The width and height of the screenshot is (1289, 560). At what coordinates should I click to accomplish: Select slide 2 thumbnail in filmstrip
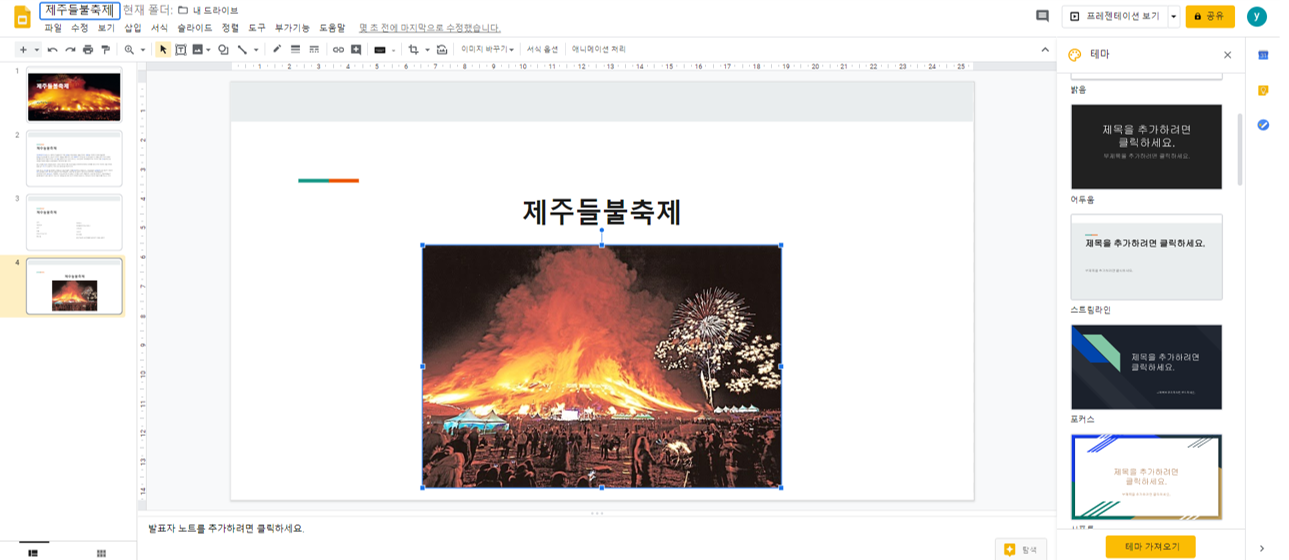[x=74, y=158]
